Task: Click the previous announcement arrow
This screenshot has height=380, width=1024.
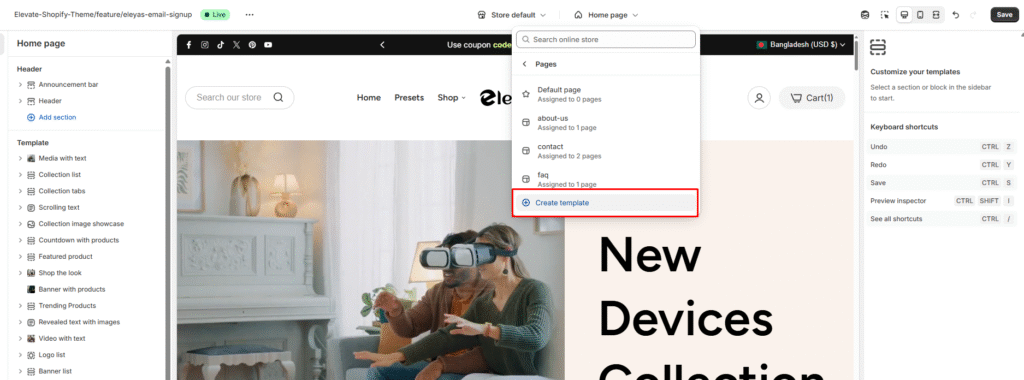Action: 382,44
